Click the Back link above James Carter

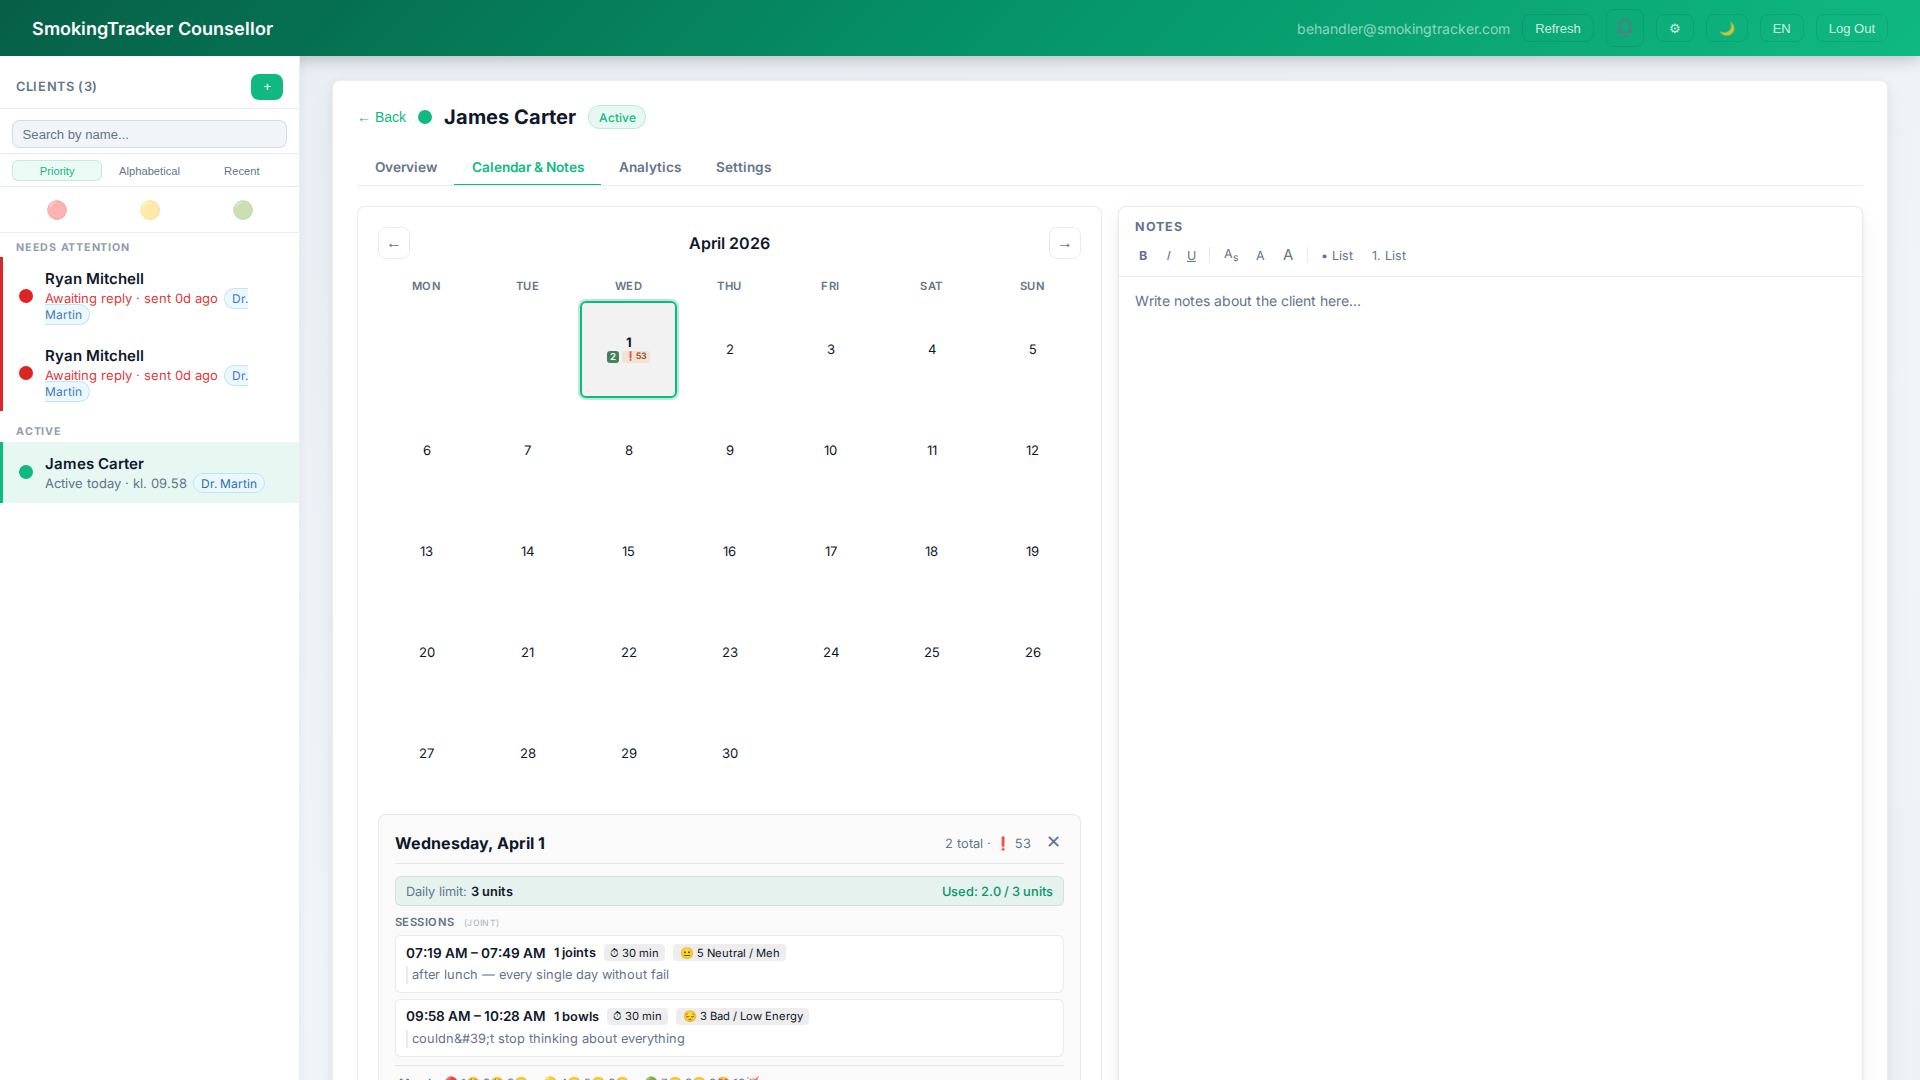(x=380, y=117)
